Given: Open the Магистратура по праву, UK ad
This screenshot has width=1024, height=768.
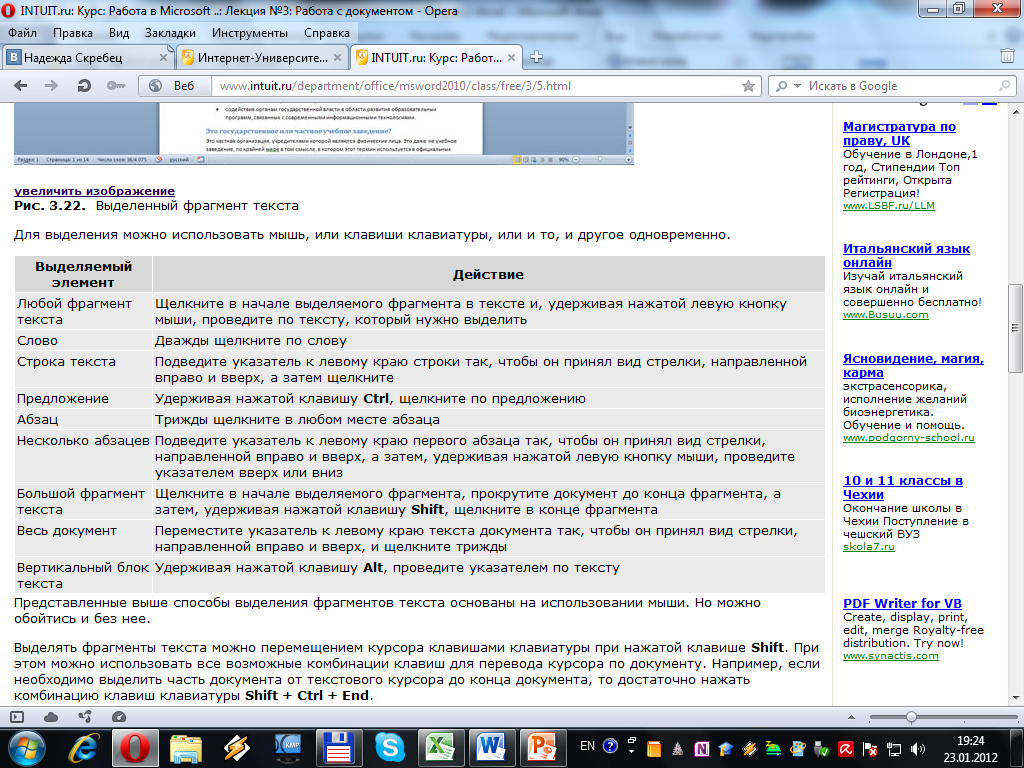Looking at the screenshot, I should pos(899,133).
